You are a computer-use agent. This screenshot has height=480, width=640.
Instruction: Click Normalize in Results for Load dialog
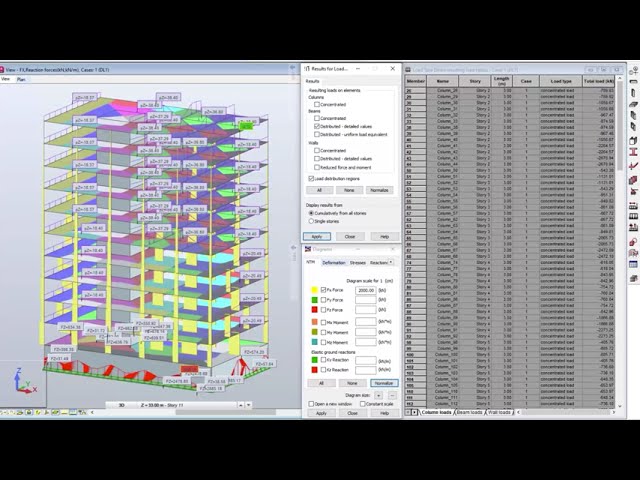pyautogui.click(x=379, y=190)
